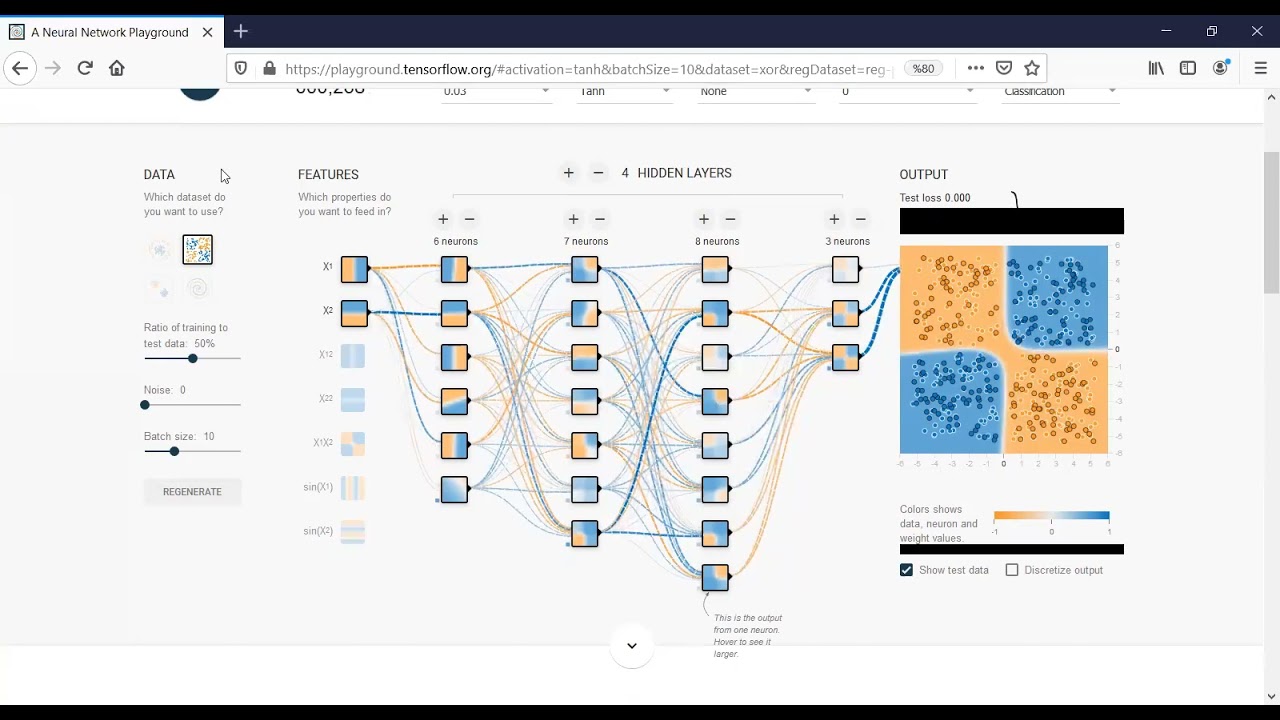Remove a hidden layer with minus icon
Image resolution: width=1280 pixels, height=720 pixels.
598,173
